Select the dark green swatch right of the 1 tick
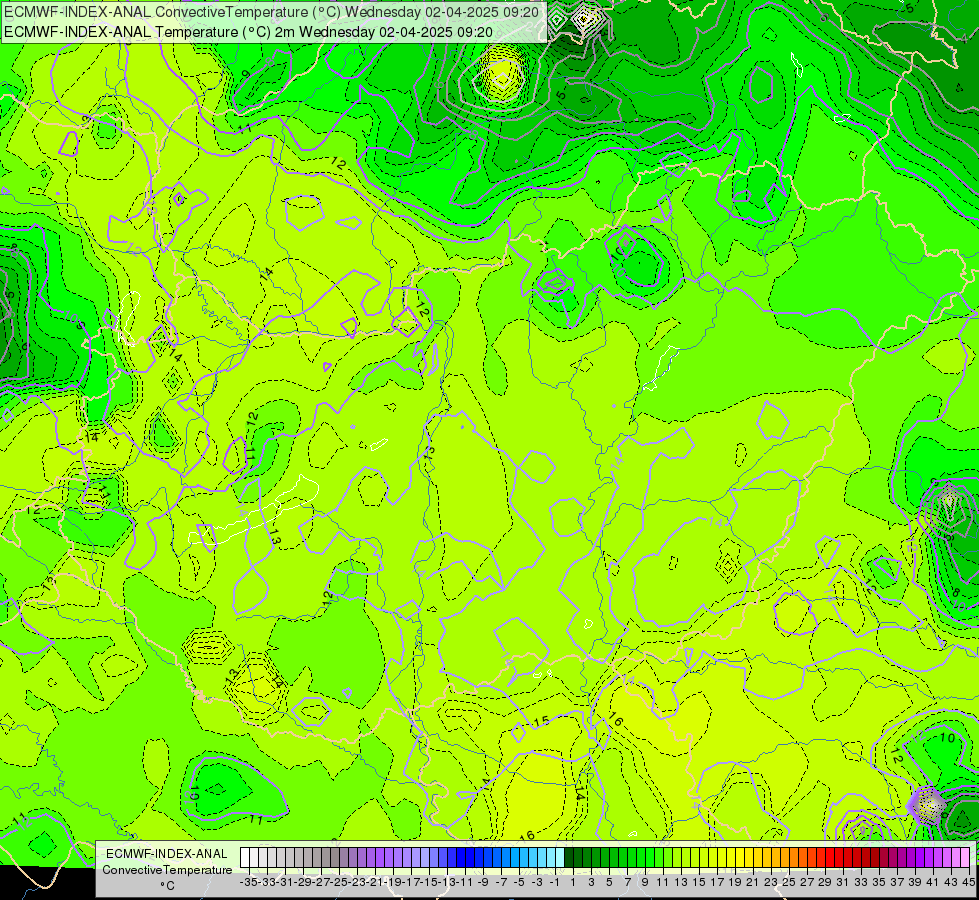 [x=577, y=857]
